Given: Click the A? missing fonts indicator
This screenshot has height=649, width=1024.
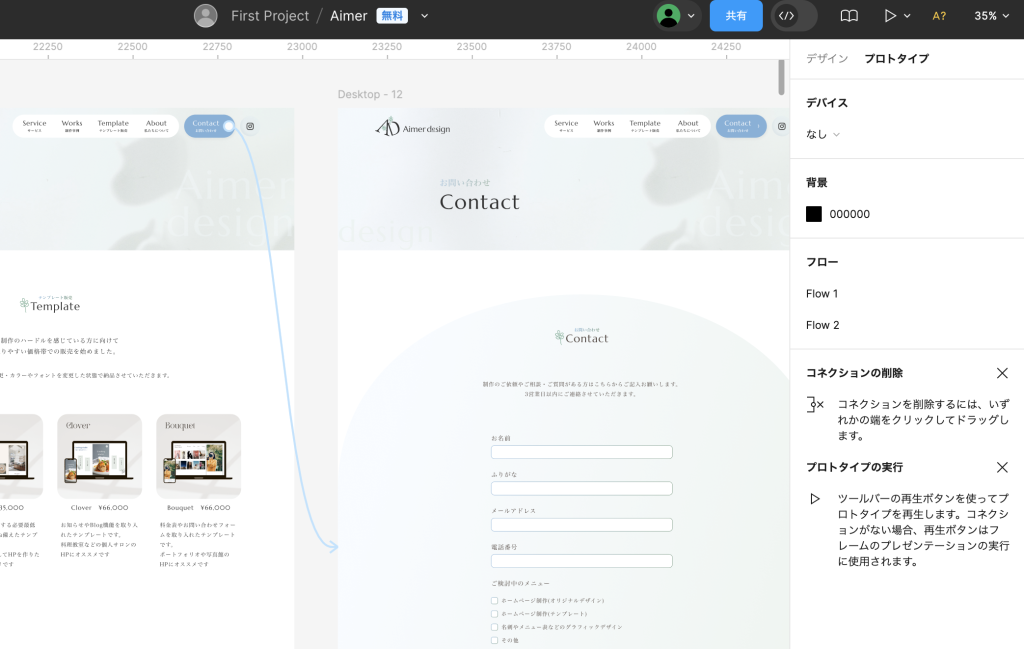Looking at the screenshot, I should tap(939, 16).
